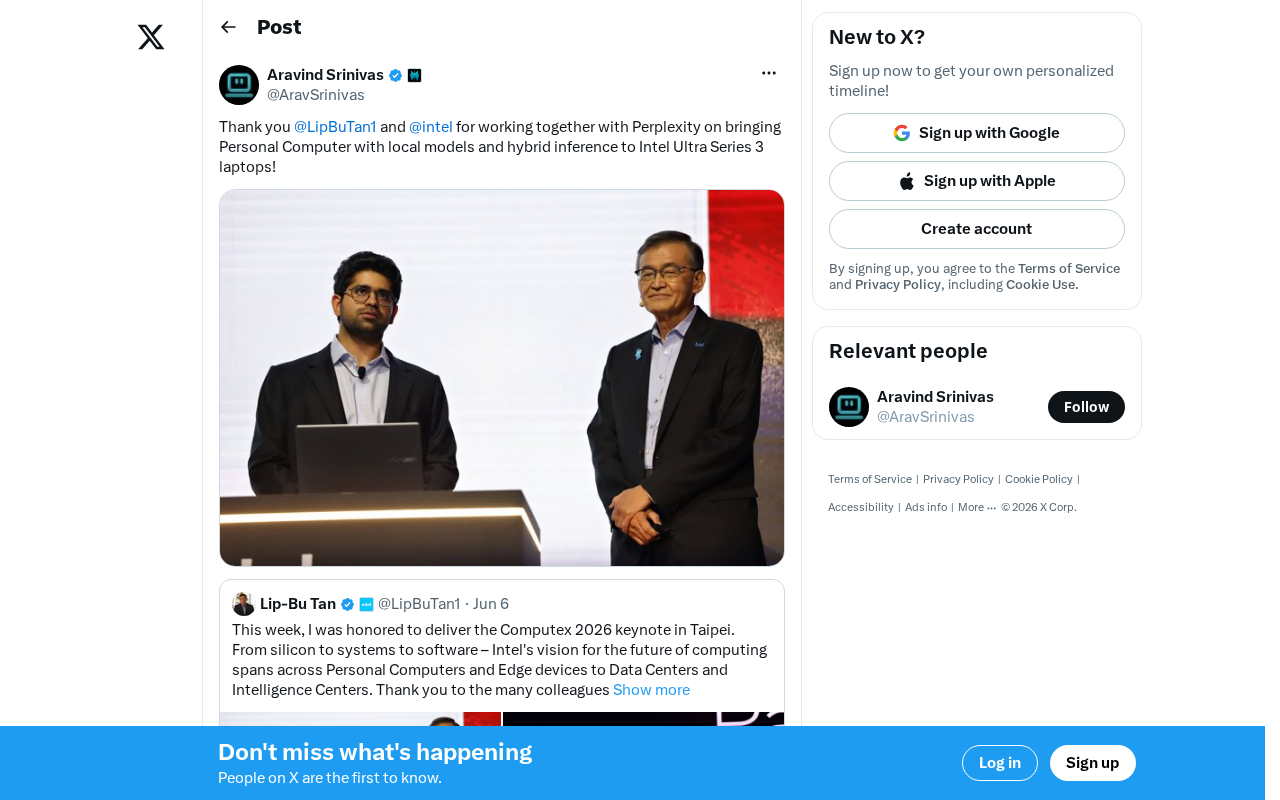
Task: Open @LipBuTan1 mention in the post text
Action: pos(335,127)
